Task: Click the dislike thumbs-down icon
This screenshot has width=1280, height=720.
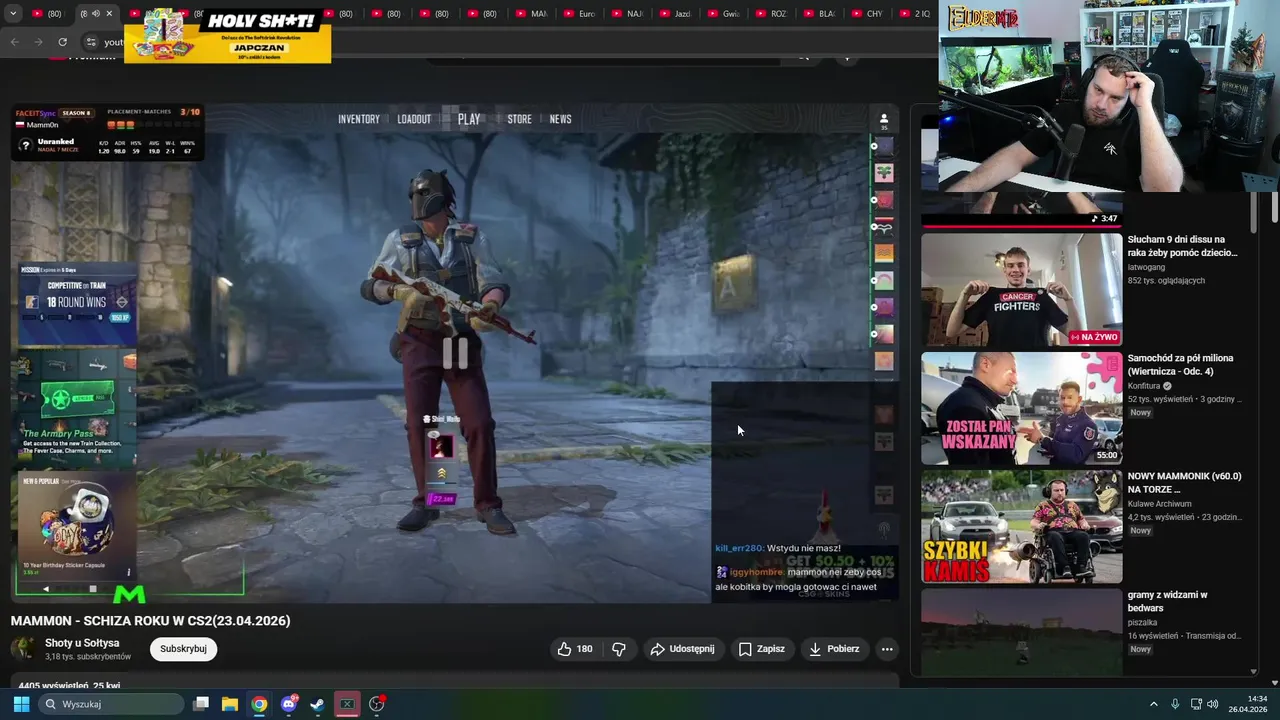Action: [619, 649]
